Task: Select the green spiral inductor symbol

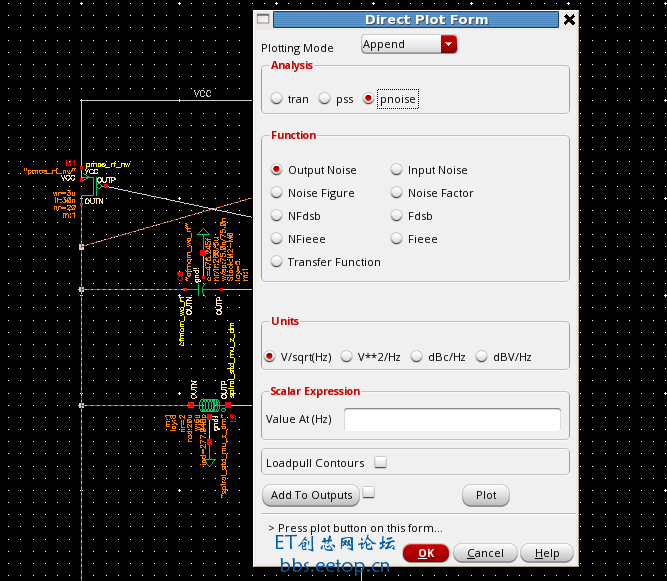Action: (x=209, y=405)
